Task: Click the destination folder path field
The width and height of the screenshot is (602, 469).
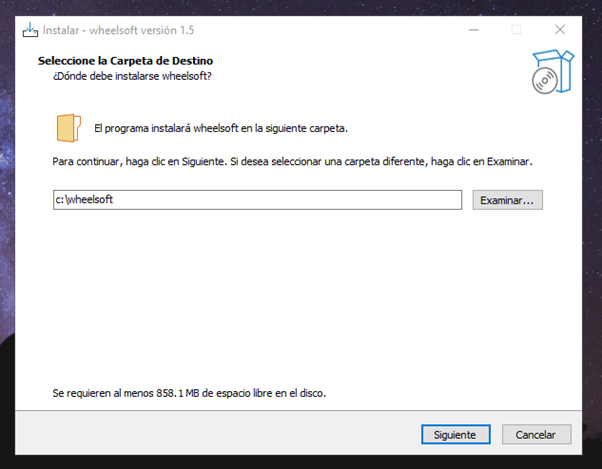Action: [257, 200]
